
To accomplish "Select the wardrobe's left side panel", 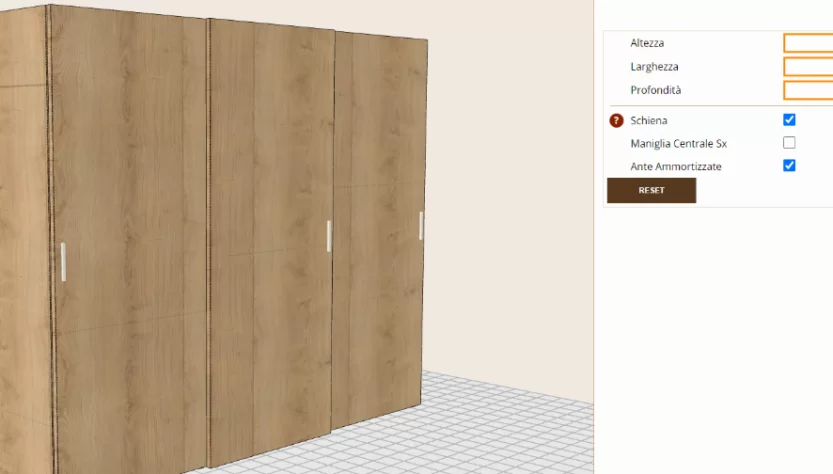I will (x=24, y=239).
